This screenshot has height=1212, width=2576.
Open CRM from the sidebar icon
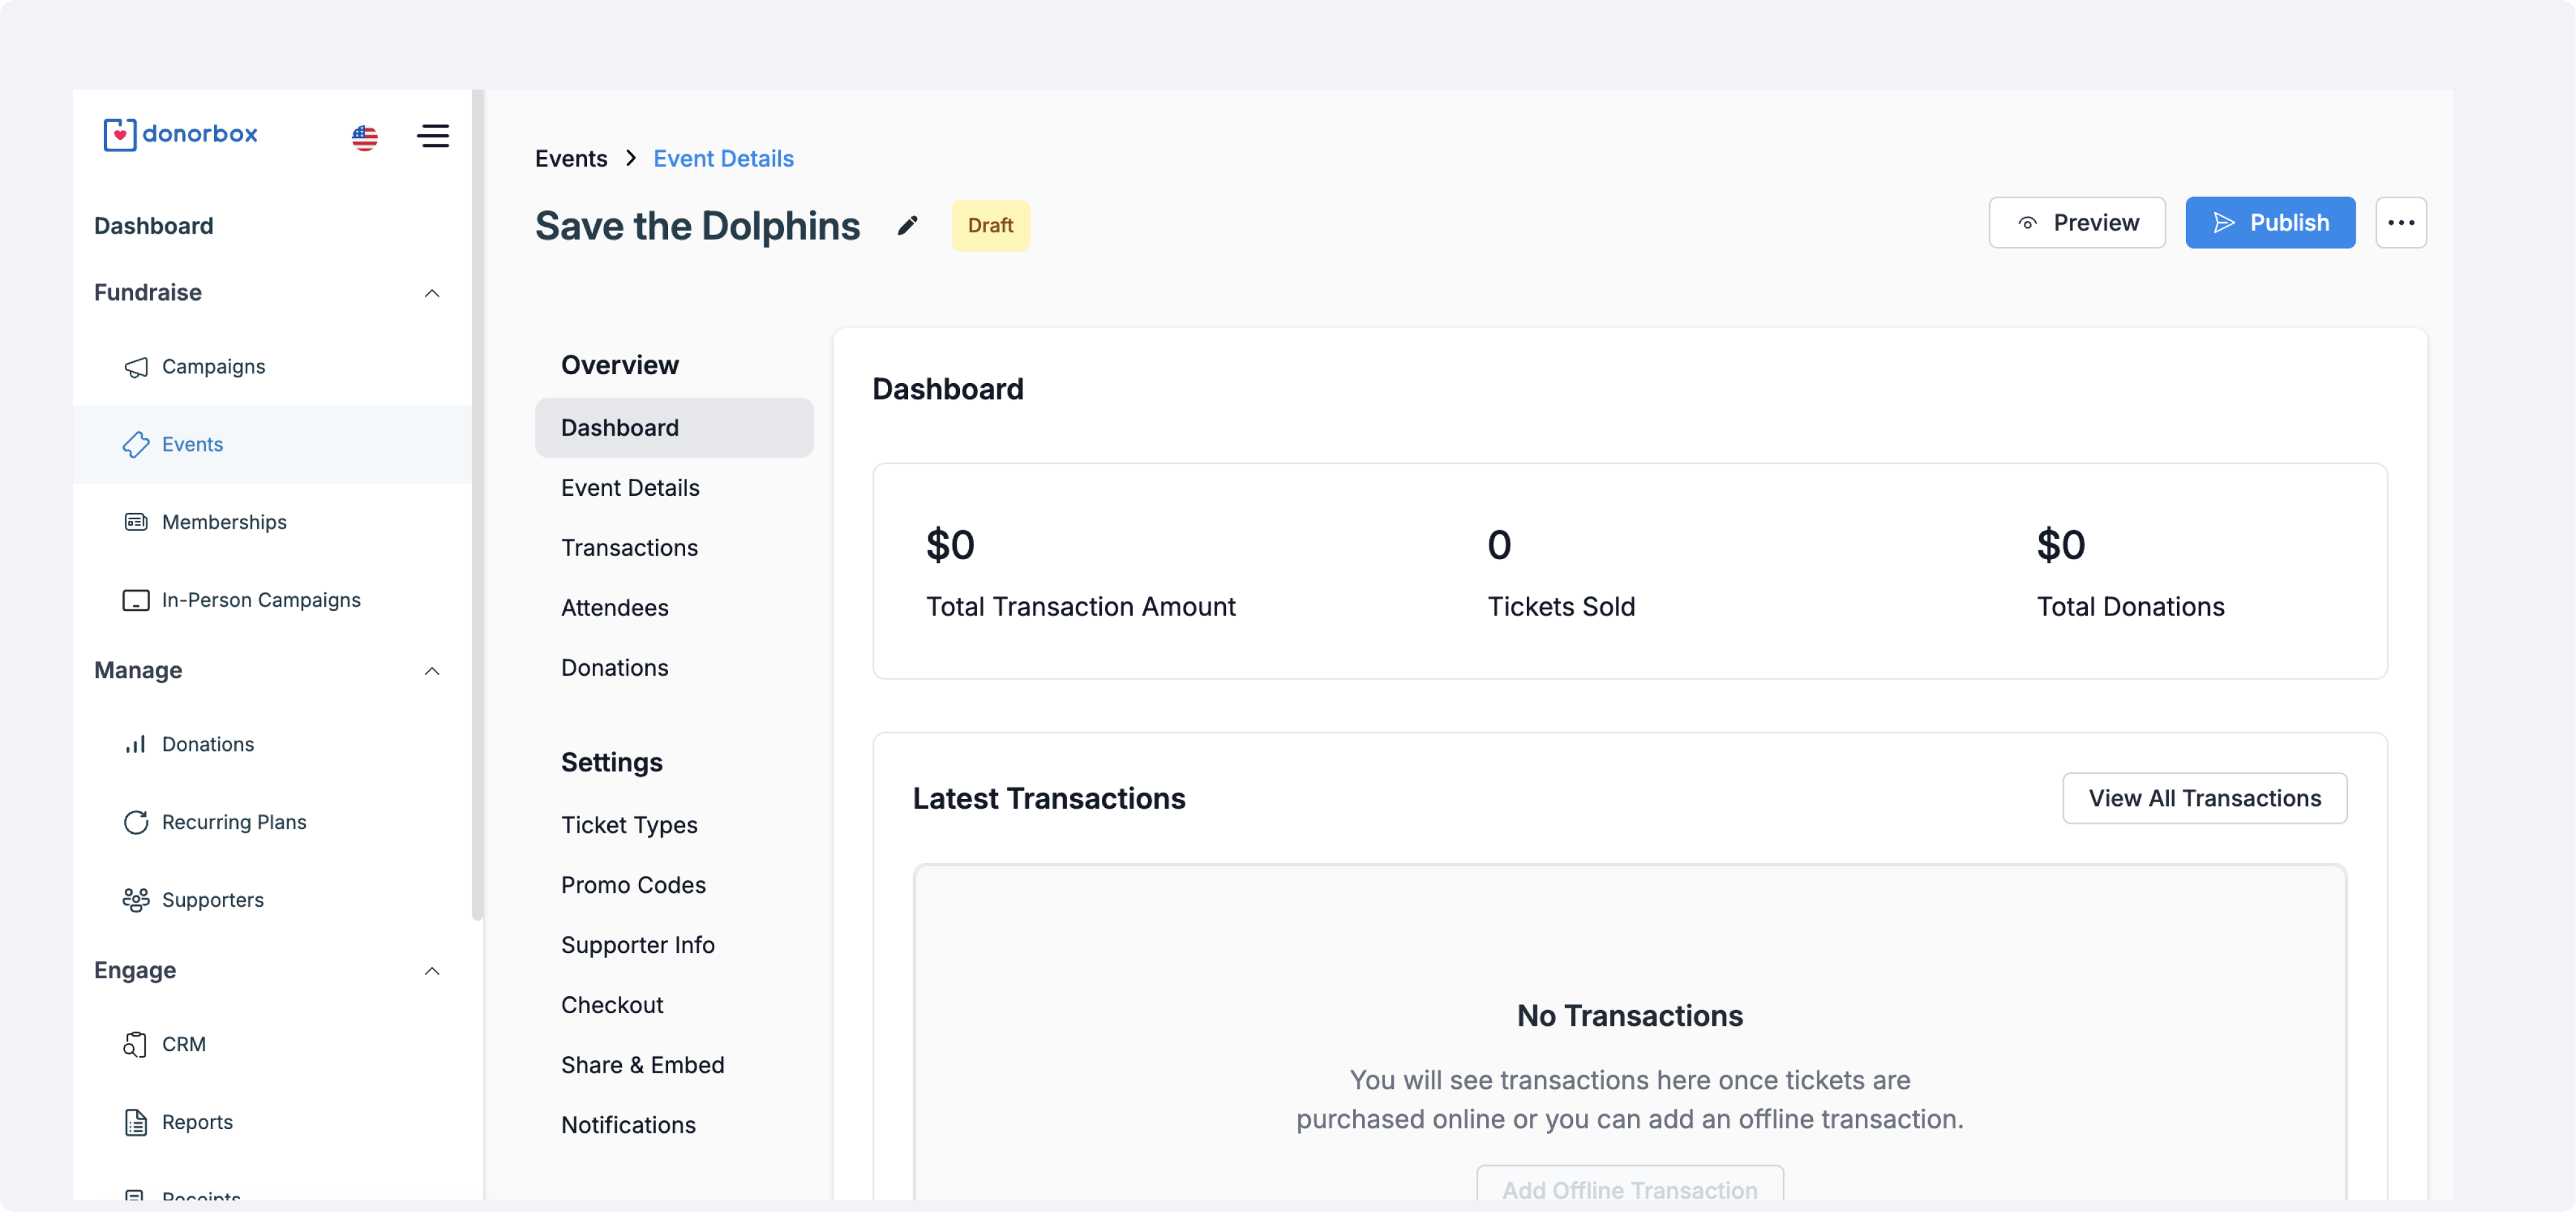136,1044
